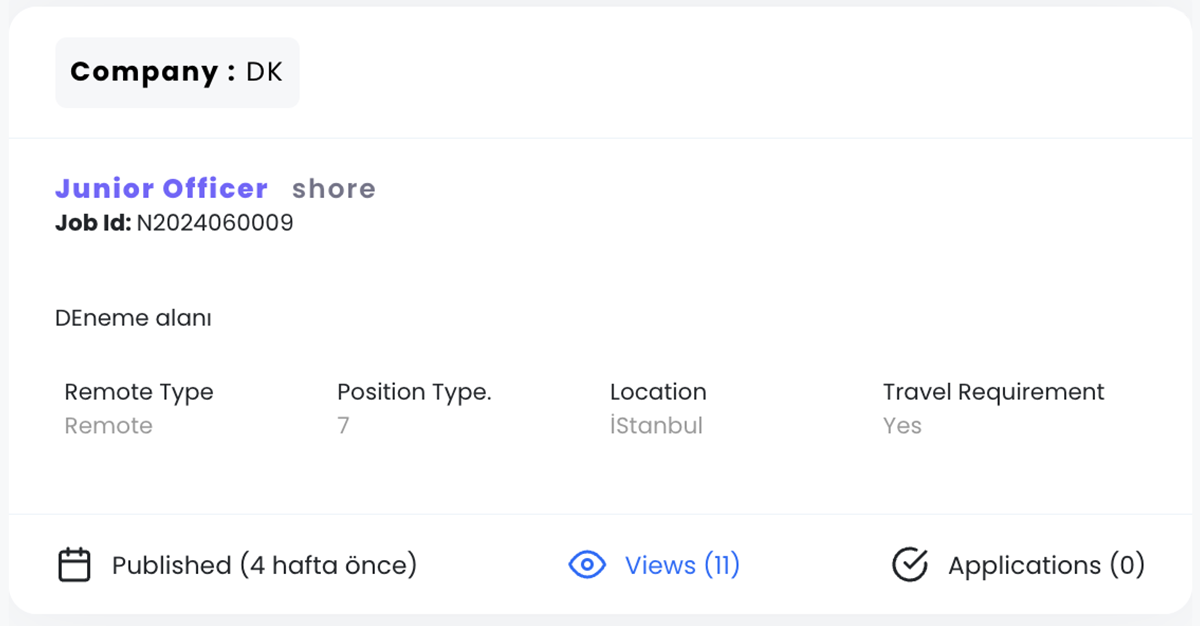Click the Views (11) link
The width and height of the screenshot is (1200, 626).
pos(682,565)
